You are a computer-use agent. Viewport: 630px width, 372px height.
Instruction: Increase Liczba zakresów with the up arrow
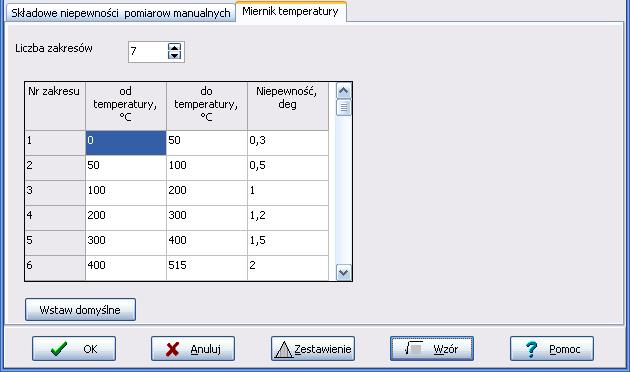[x=174, y=47]
